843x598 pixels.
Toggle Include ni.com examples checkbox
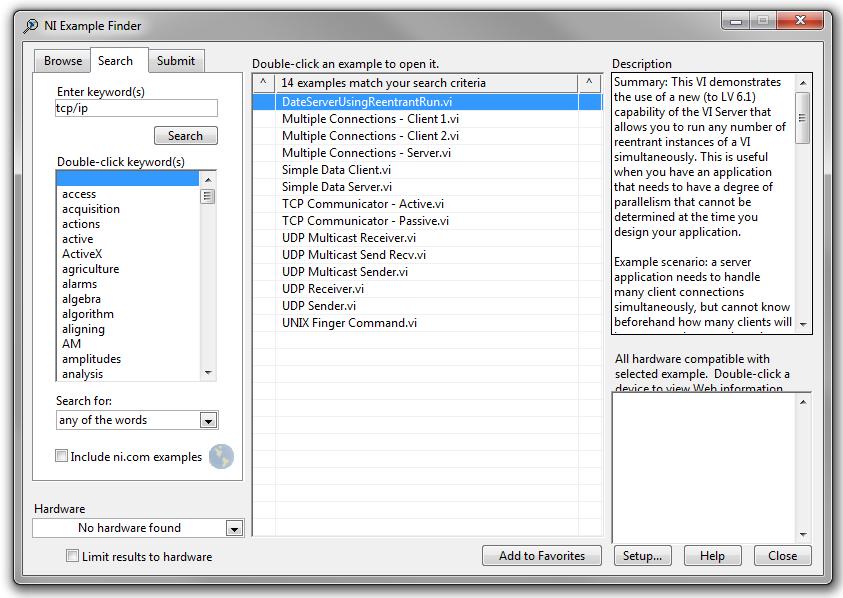tap(61, 456)
